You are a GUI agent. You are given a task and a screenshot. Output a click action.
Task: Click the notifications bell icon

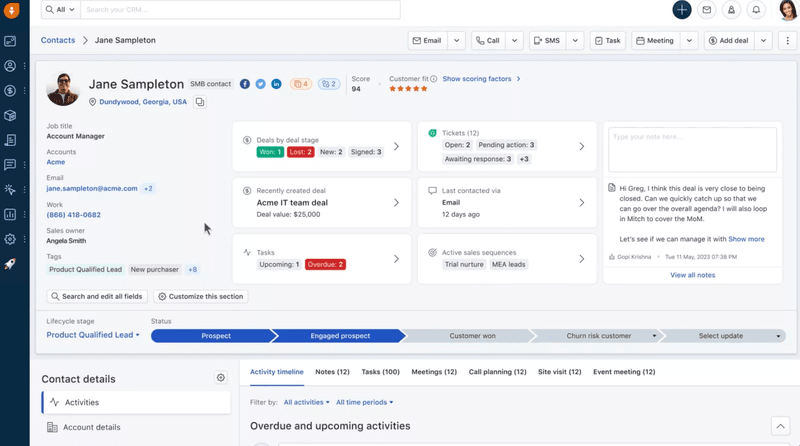click(756, 10)
